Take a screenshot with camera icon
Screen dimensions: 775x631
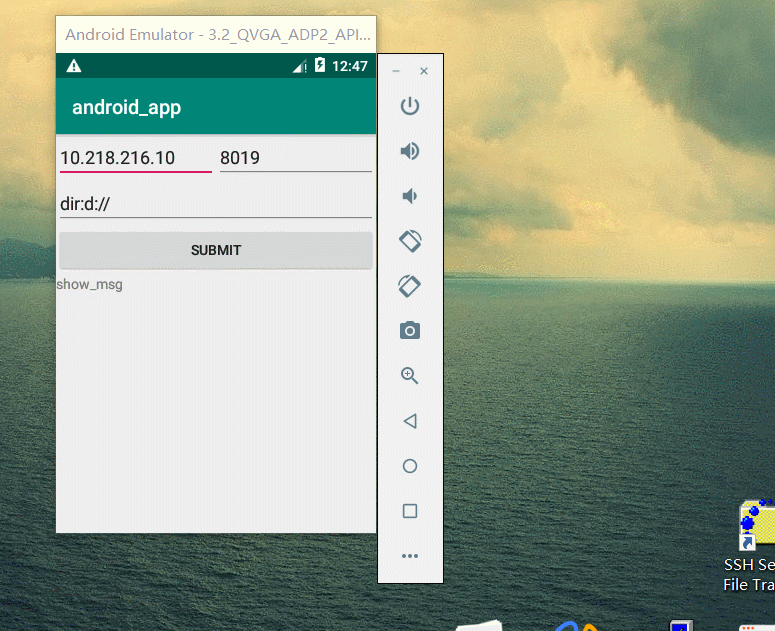pos(410,331)
